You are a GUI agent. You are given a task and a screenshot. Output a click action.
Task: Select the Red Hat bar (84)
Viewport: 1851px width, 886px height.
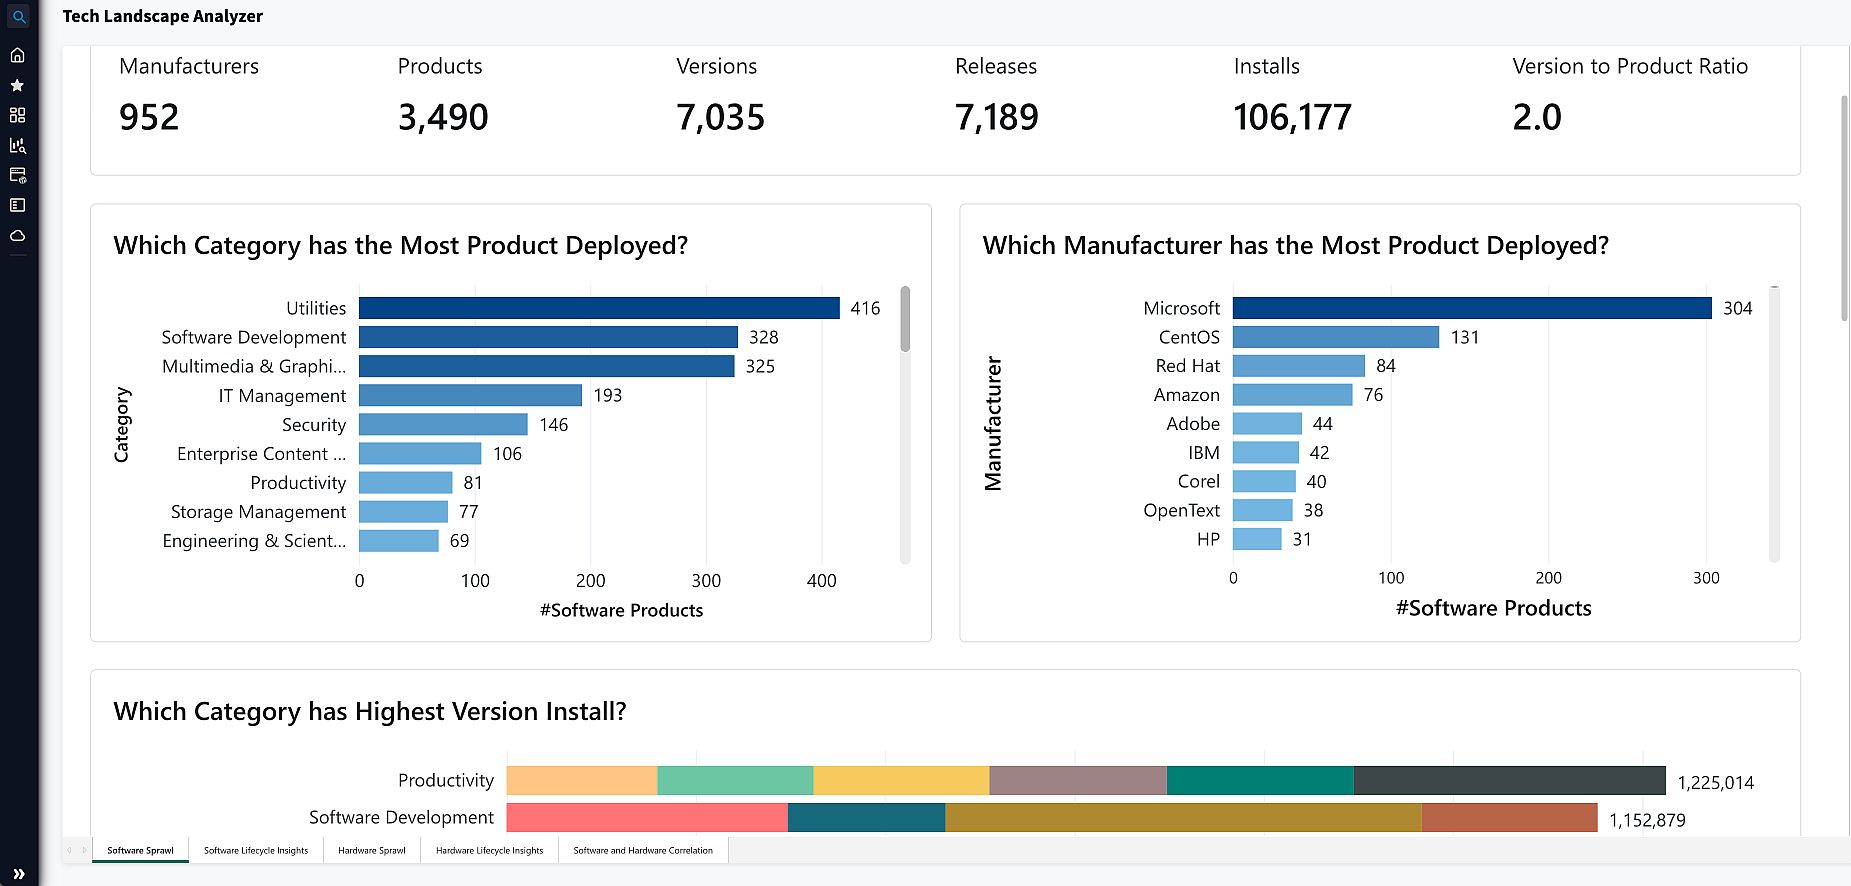(x=1299, y=366)
